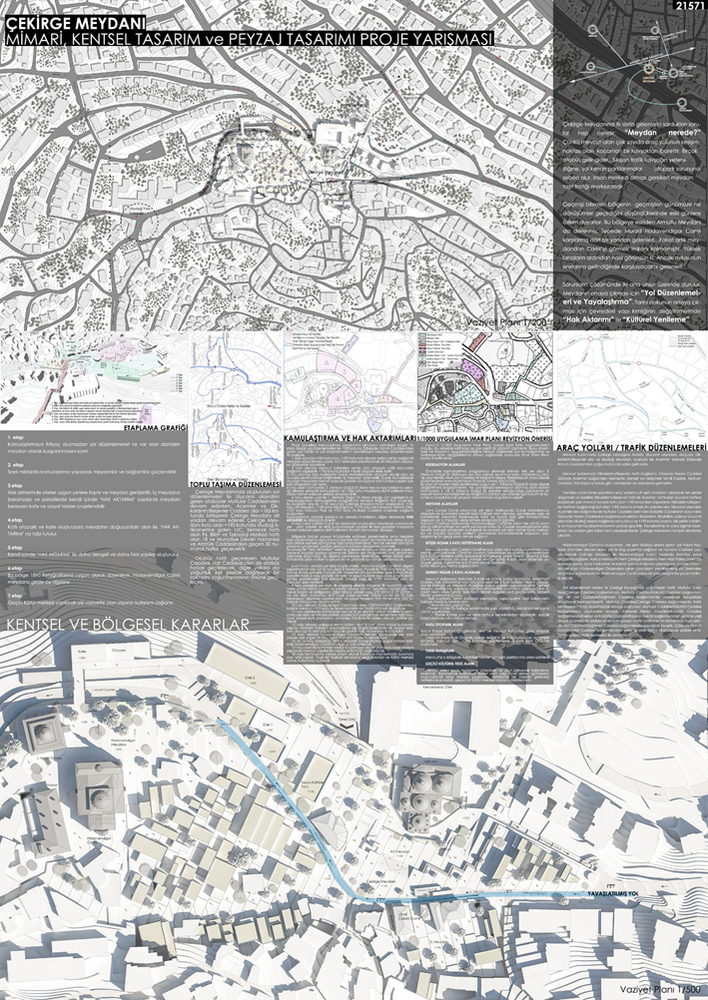Click the ARAÇ YOLLARI / TRAFİK DÜZENLEMELERİ heading

click(x=631, y=446)
